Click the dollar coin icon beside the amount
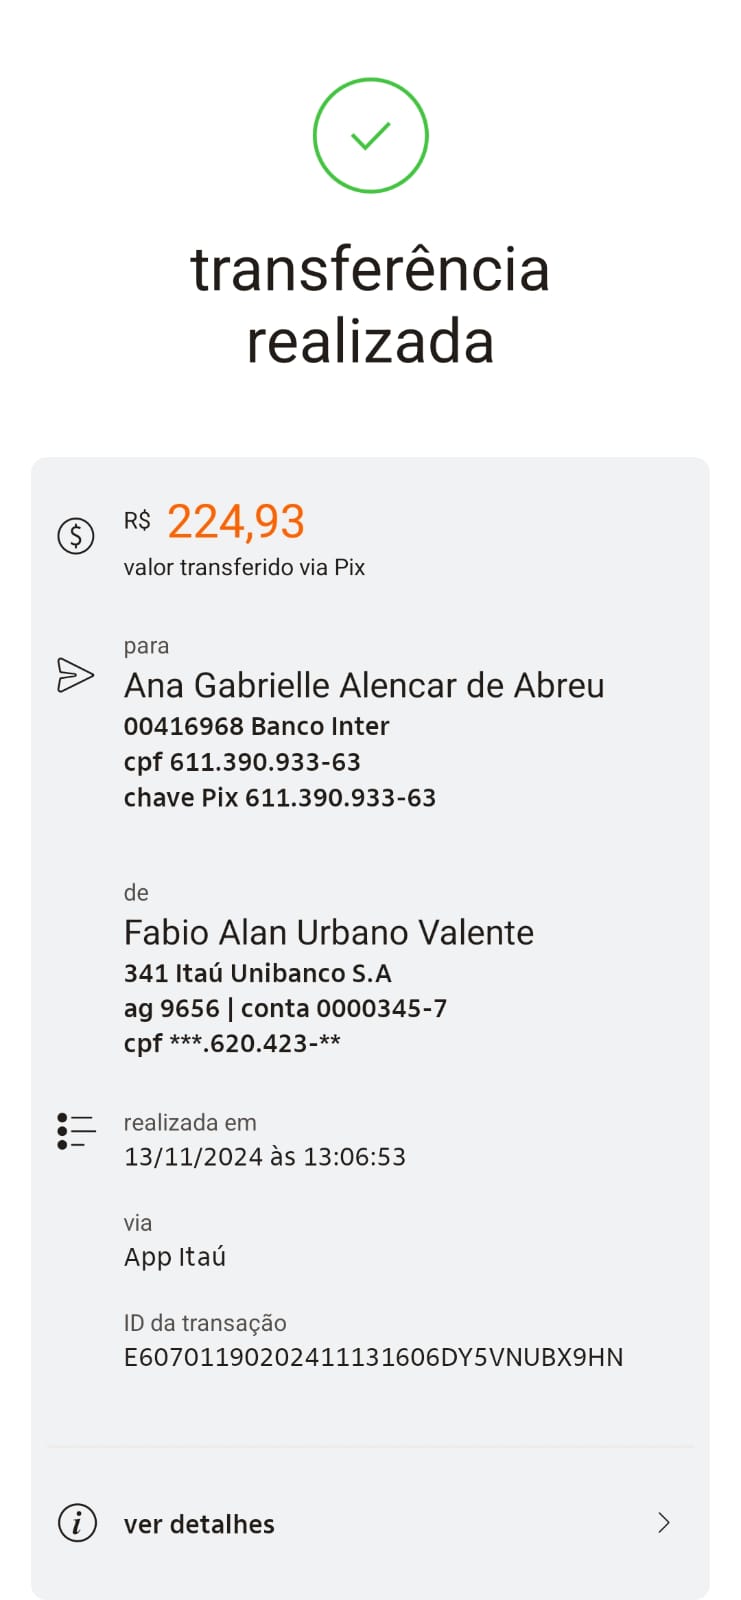The image size is (741, 1600). [76, 536]
